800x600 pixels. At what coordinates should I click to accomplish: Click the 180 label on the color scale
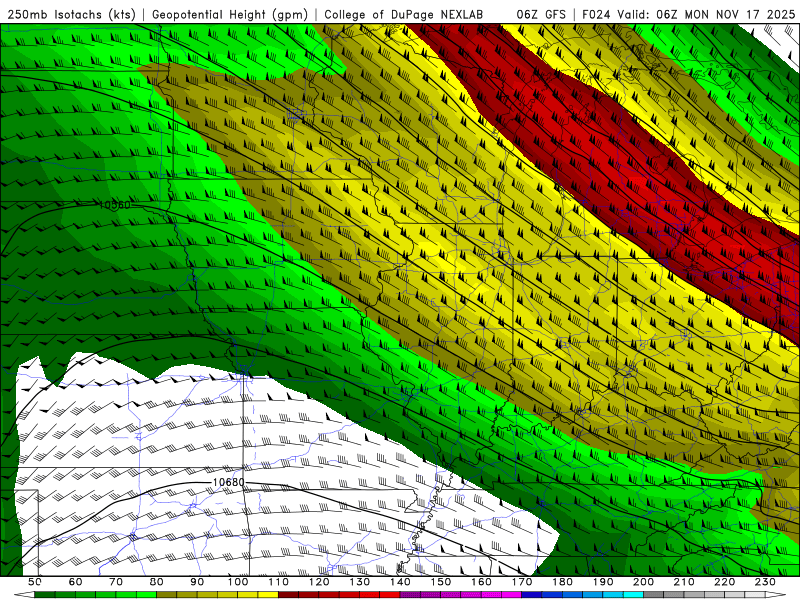coord(562,582)
